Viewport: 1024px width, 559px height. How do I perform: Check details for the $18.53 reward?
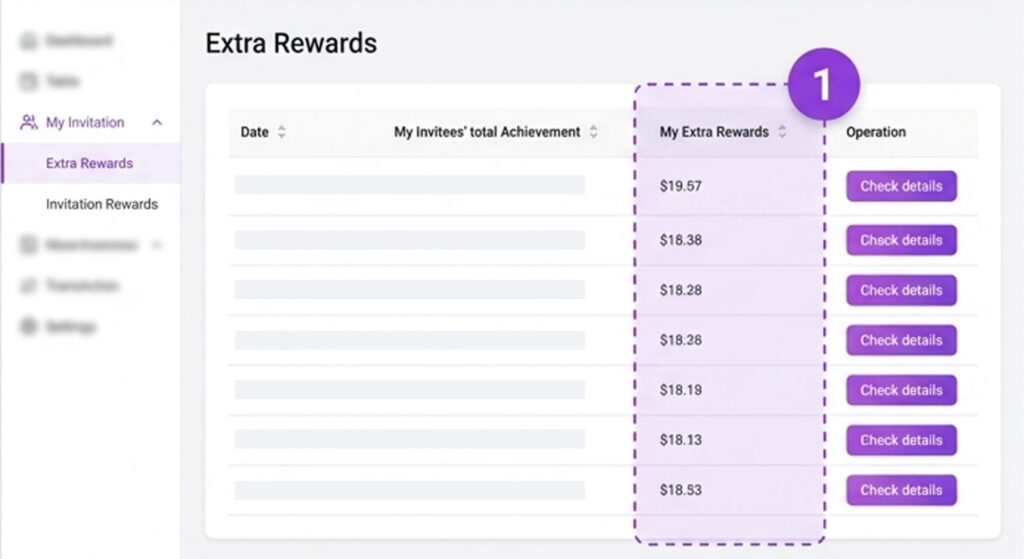tap(901, 490)
